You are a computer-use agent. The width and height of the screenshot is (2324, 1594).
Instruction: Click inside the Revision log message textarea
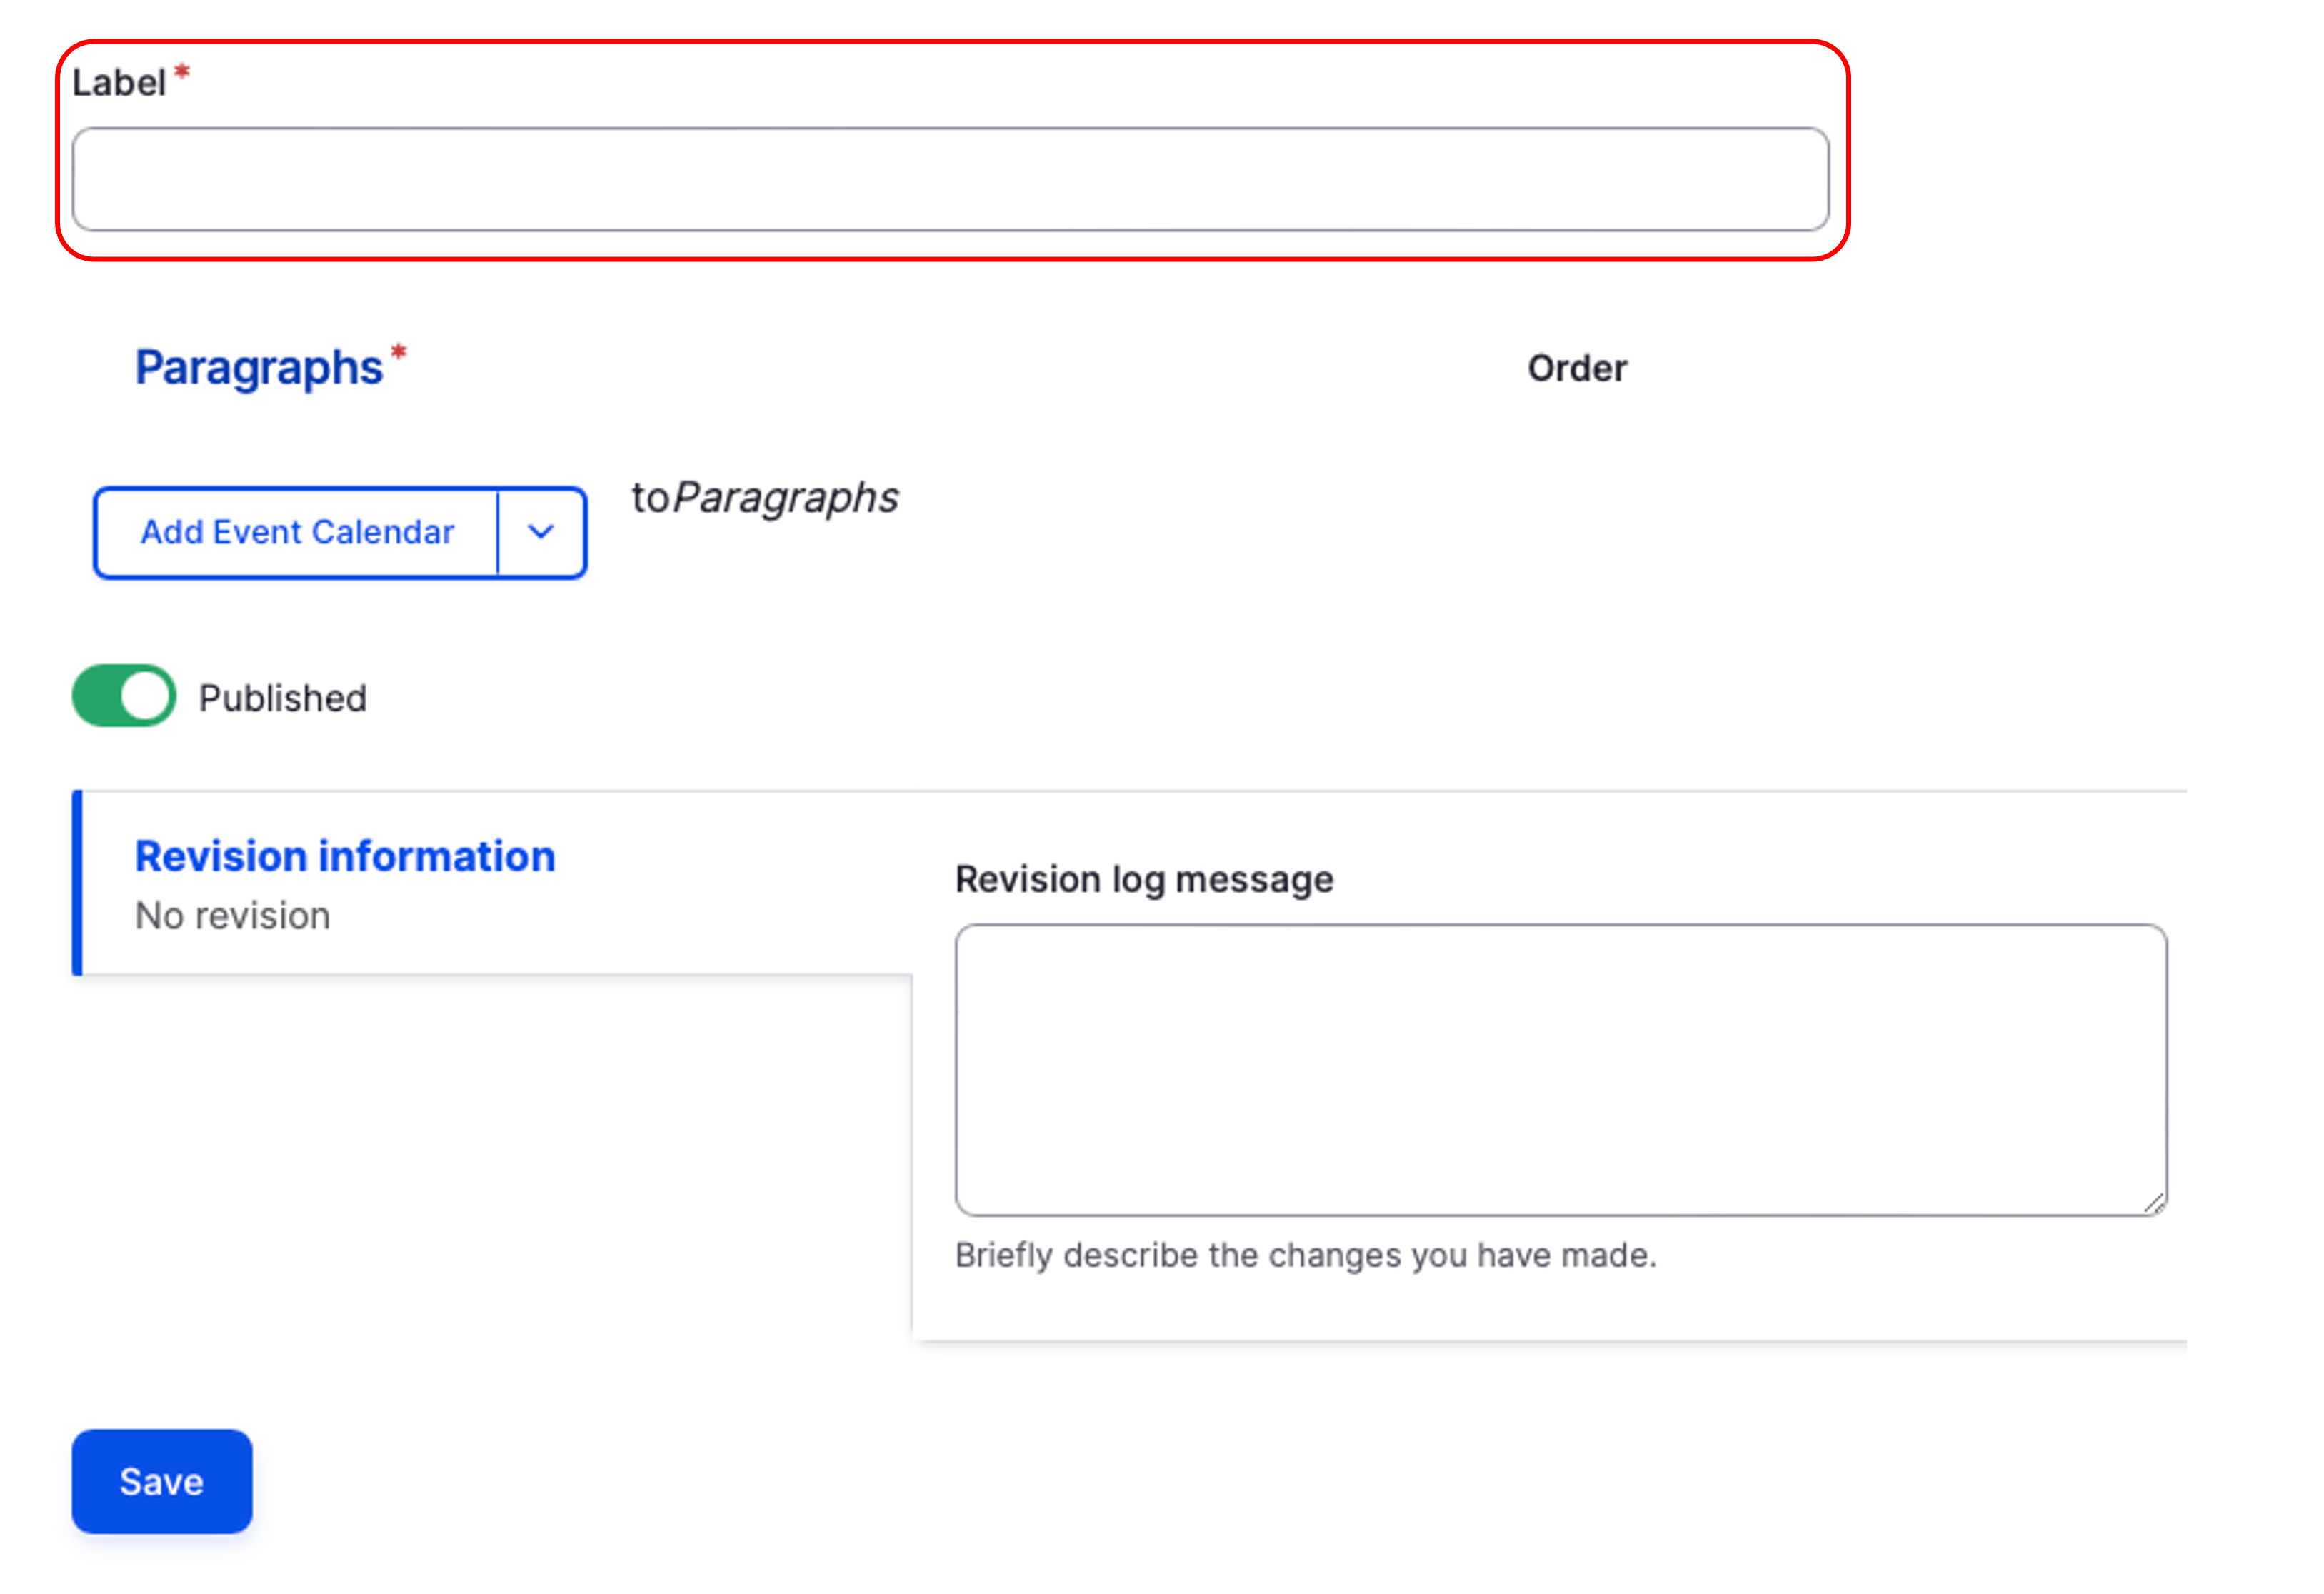pos(1560,1069)
